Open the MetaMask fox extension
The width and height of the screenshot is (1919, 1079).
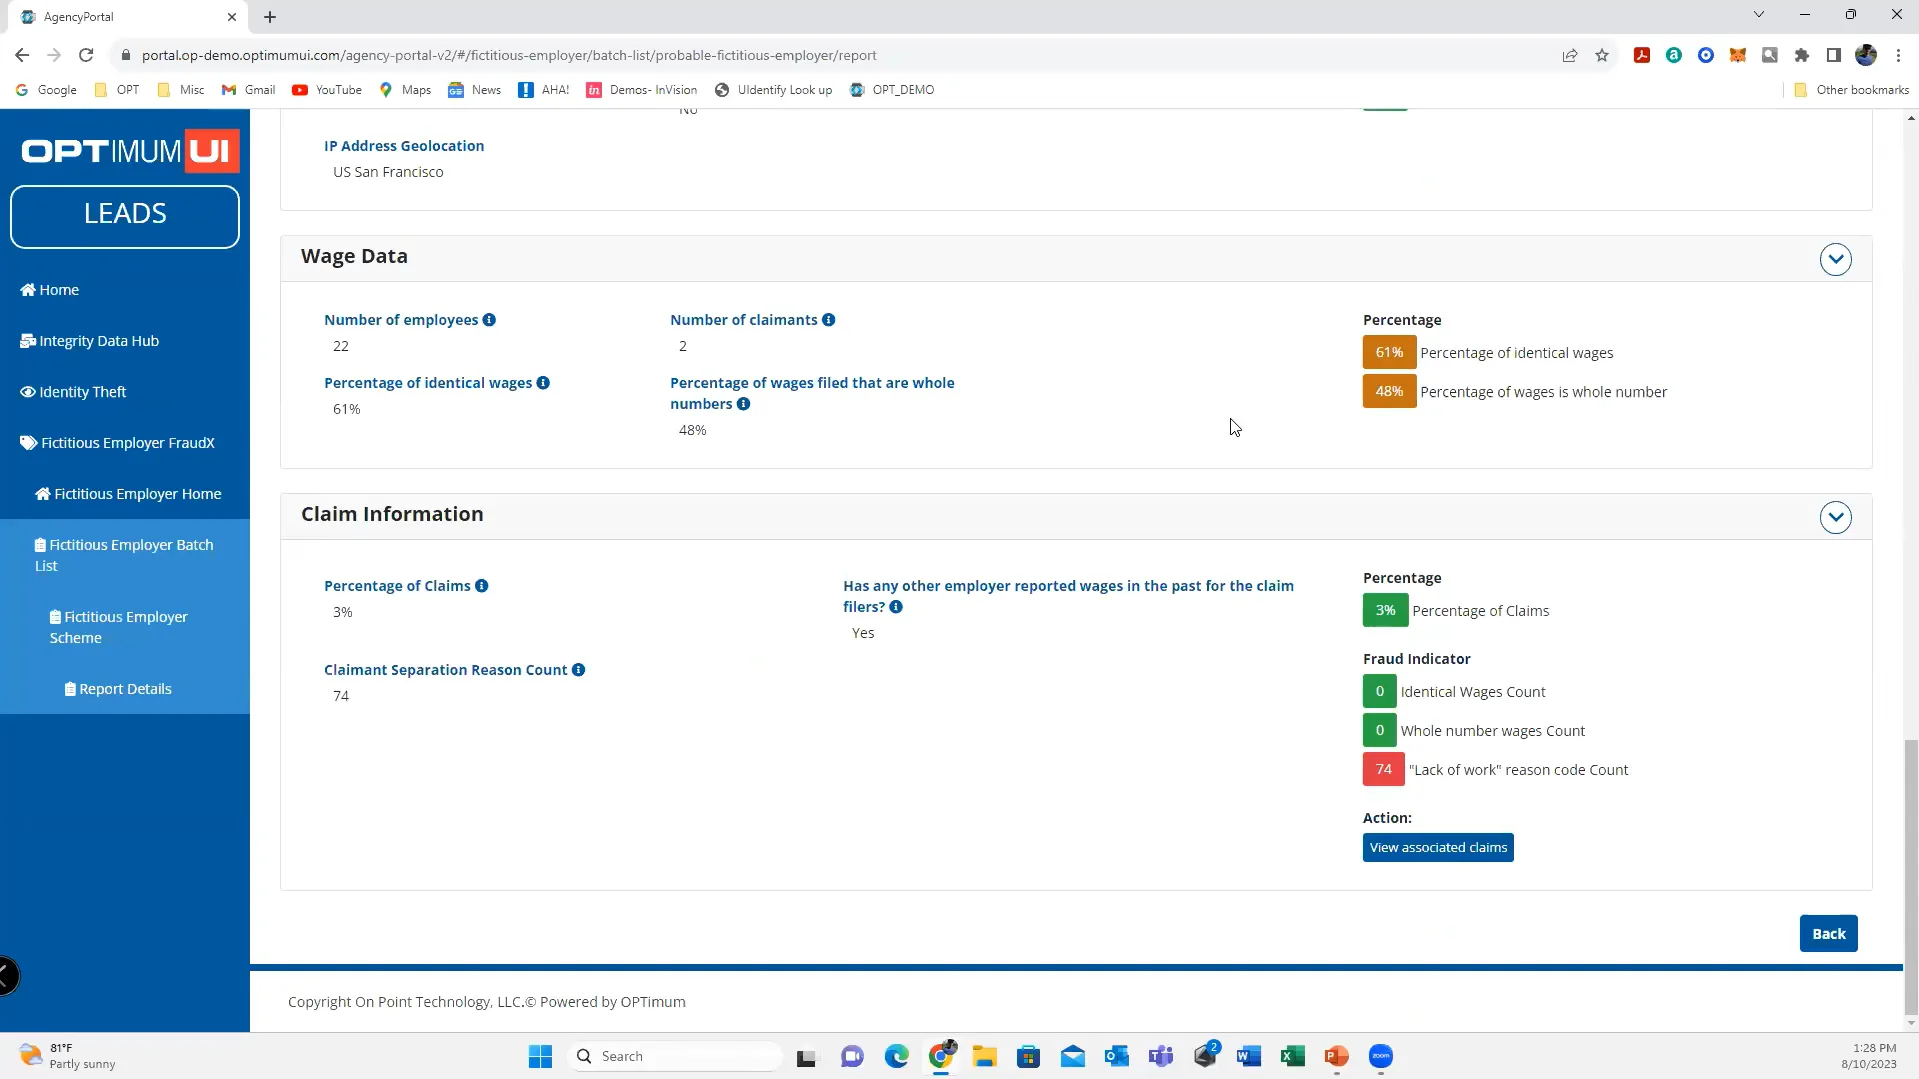tap(1738, 55)
